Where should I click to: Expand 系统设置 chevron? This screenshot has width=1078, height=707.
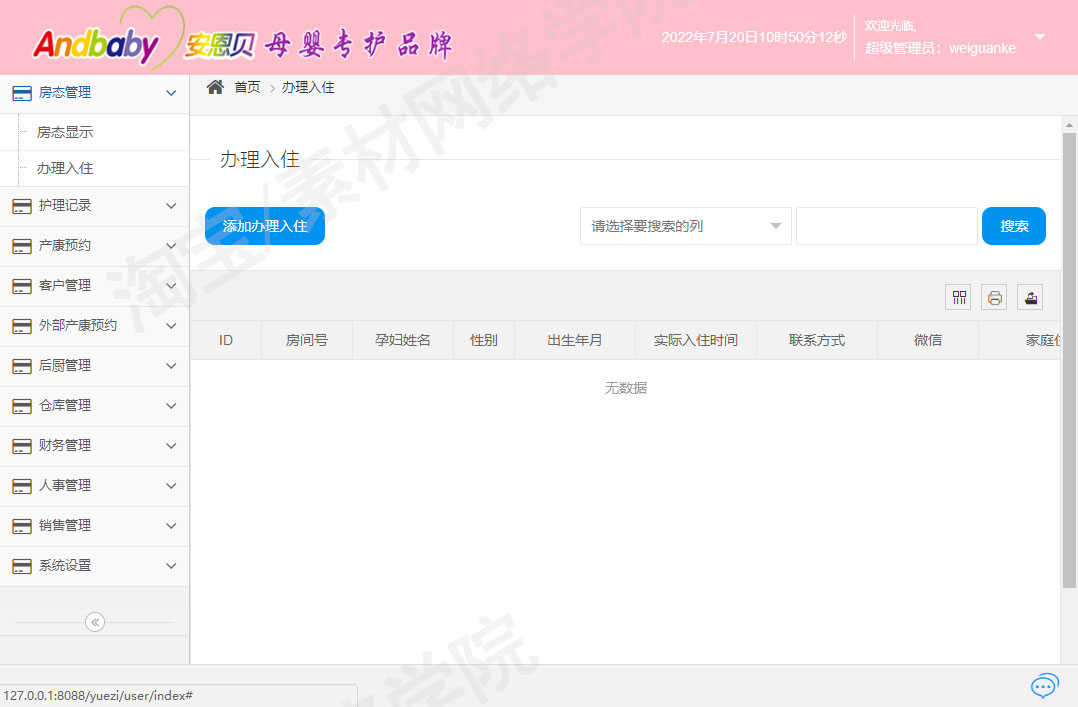click(171, 566)
